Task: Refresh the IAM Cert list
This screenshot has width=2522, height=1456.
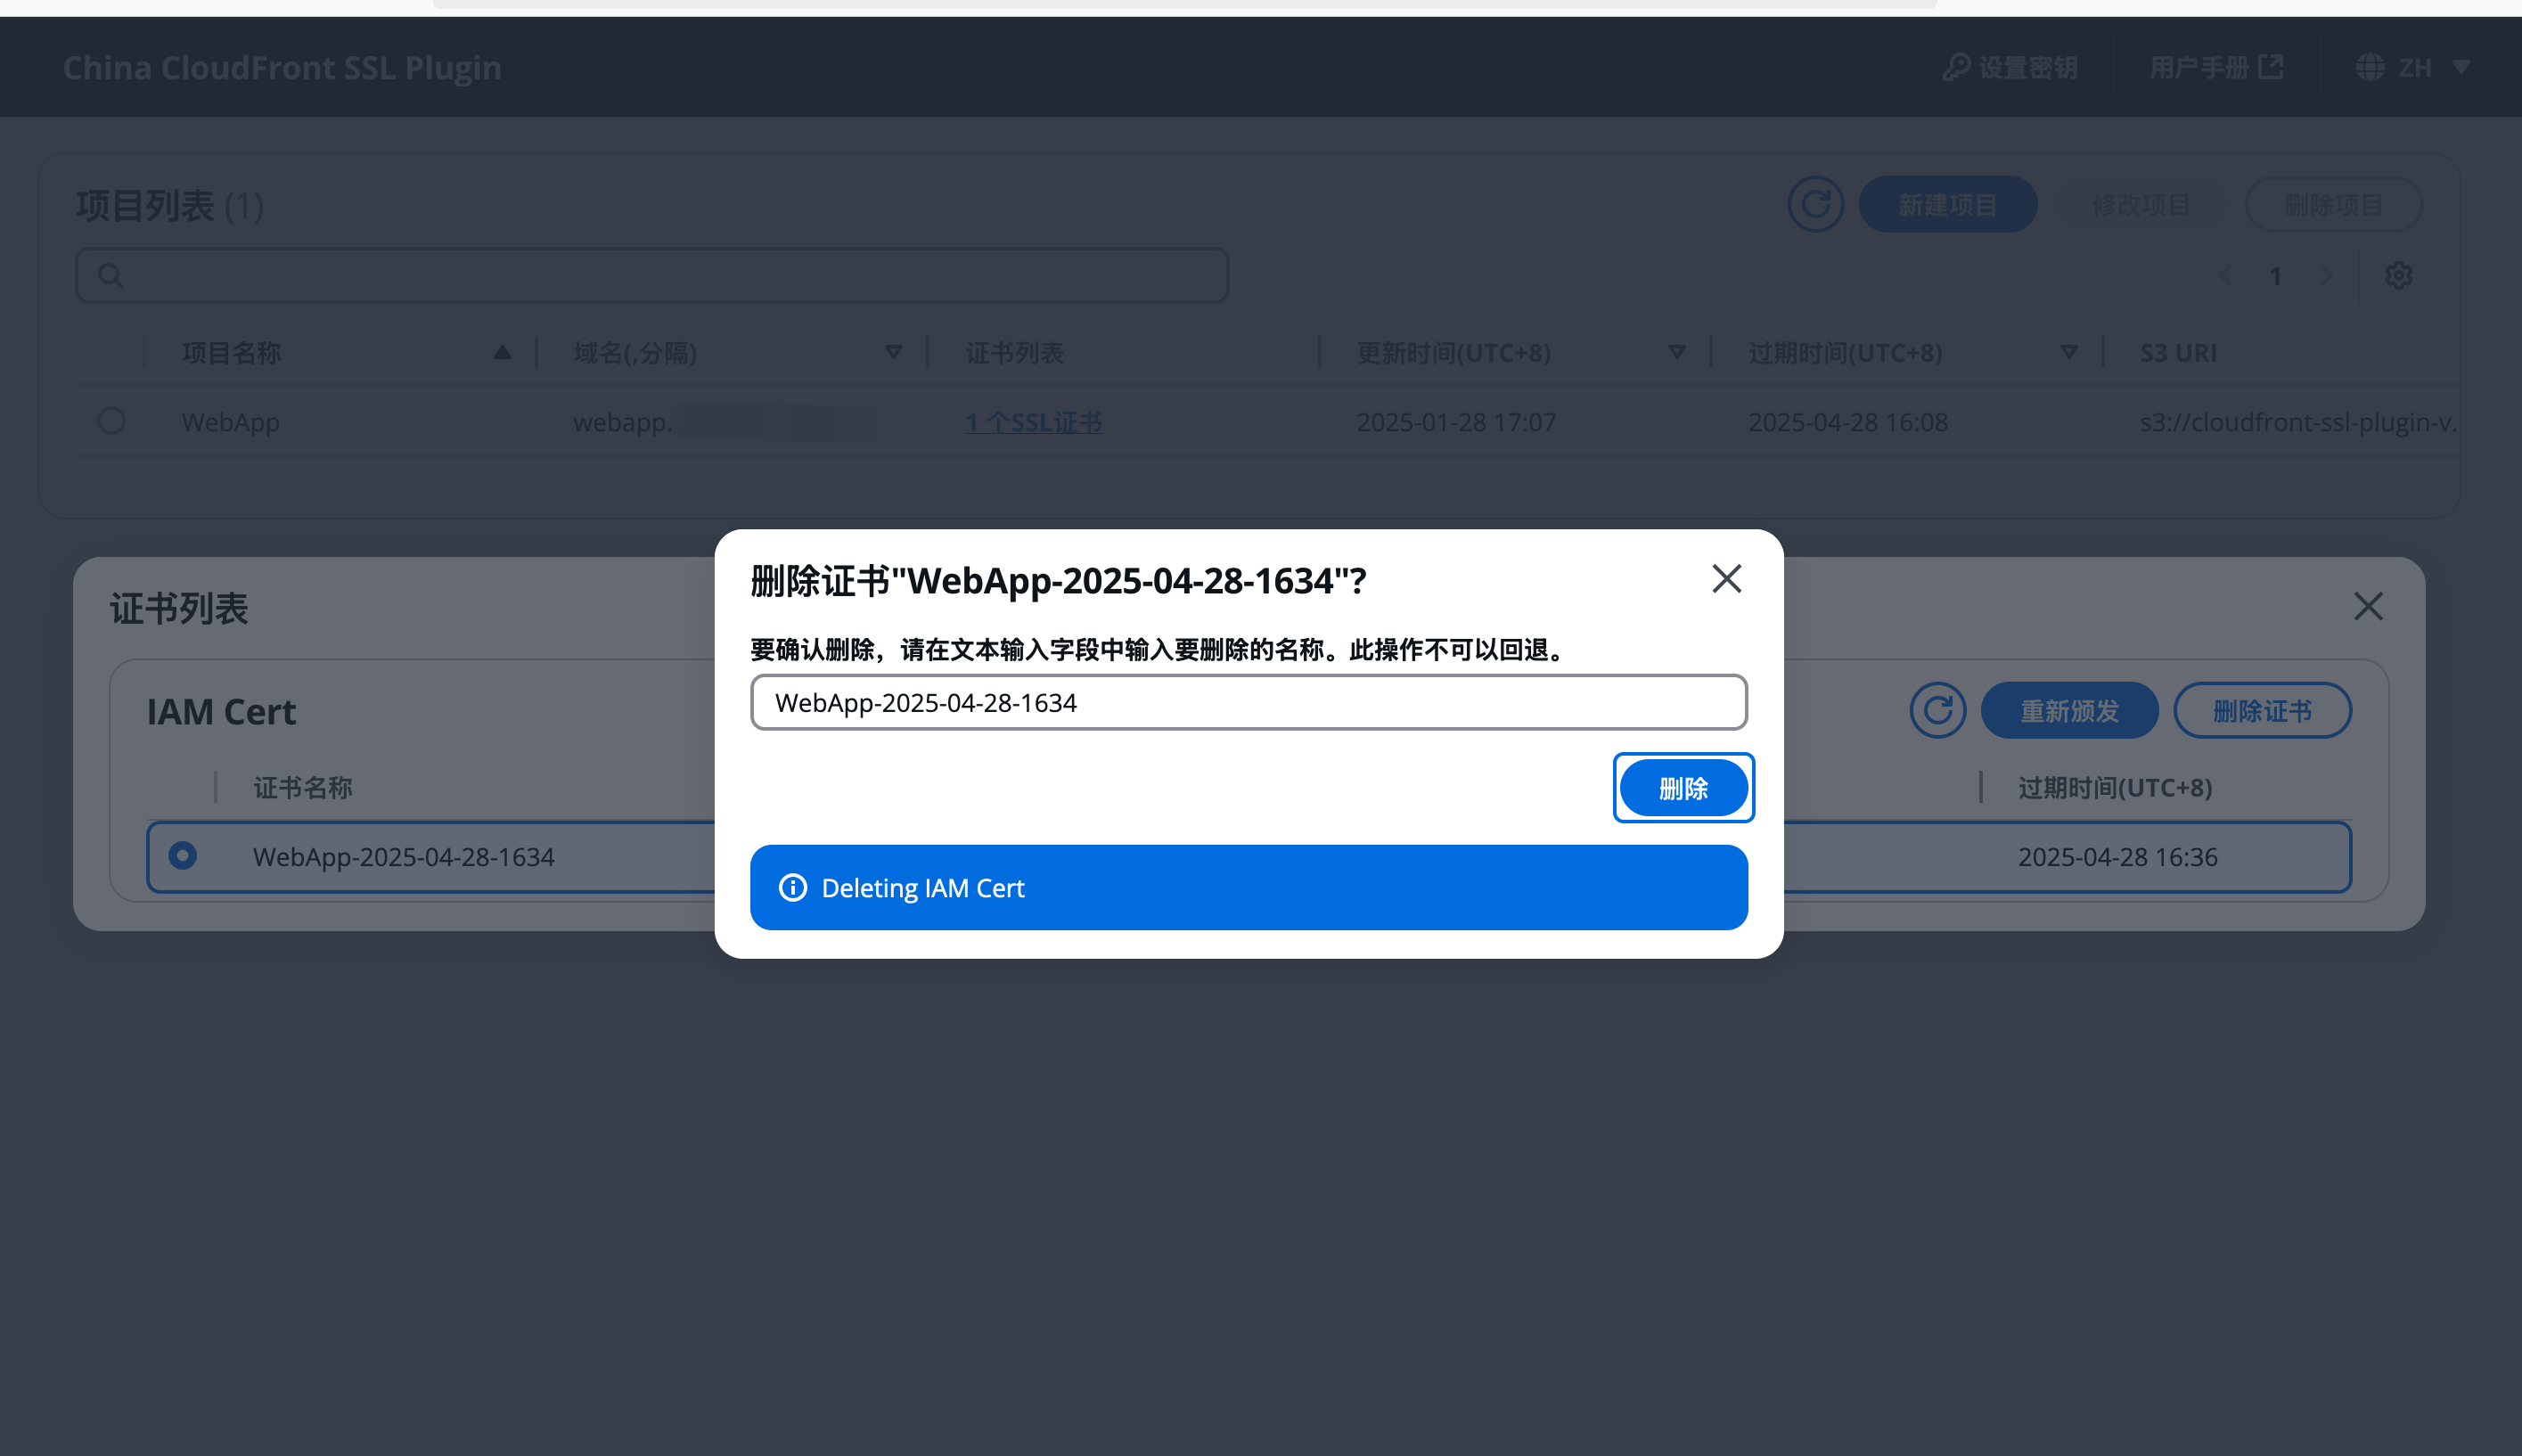Action: [x=1937, y=711]
